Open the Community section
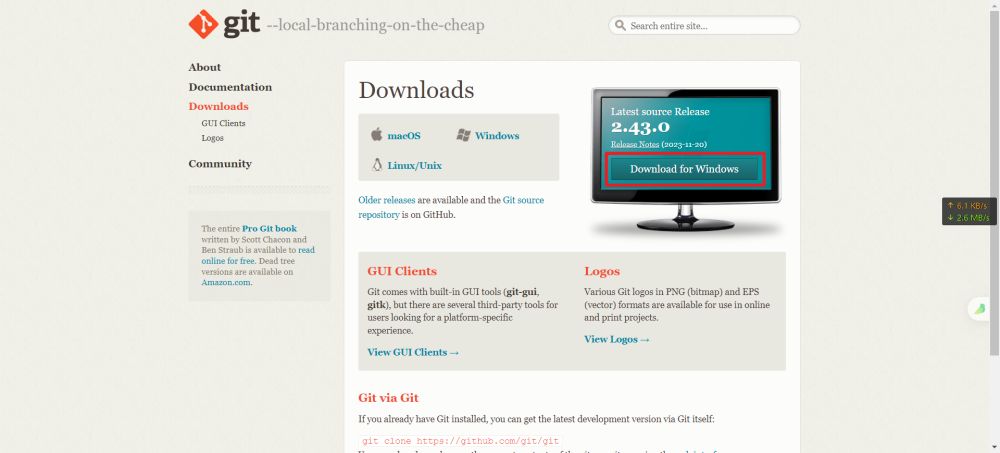Image resolution: width=1000 pixels, height=453 pixels. (220, 164)
